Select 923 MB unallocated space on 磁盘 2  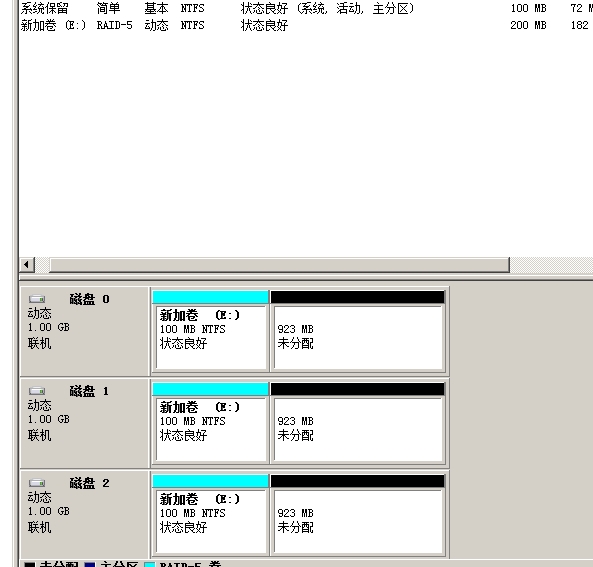pos(358,516)
